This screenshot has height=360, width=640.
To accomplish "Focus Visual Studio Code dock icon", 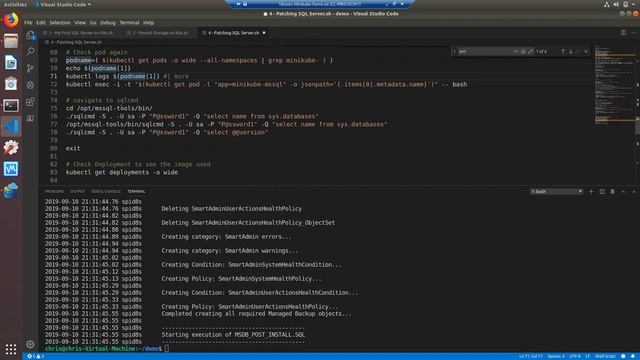I will pyautogui.click(x=11, y=127).
